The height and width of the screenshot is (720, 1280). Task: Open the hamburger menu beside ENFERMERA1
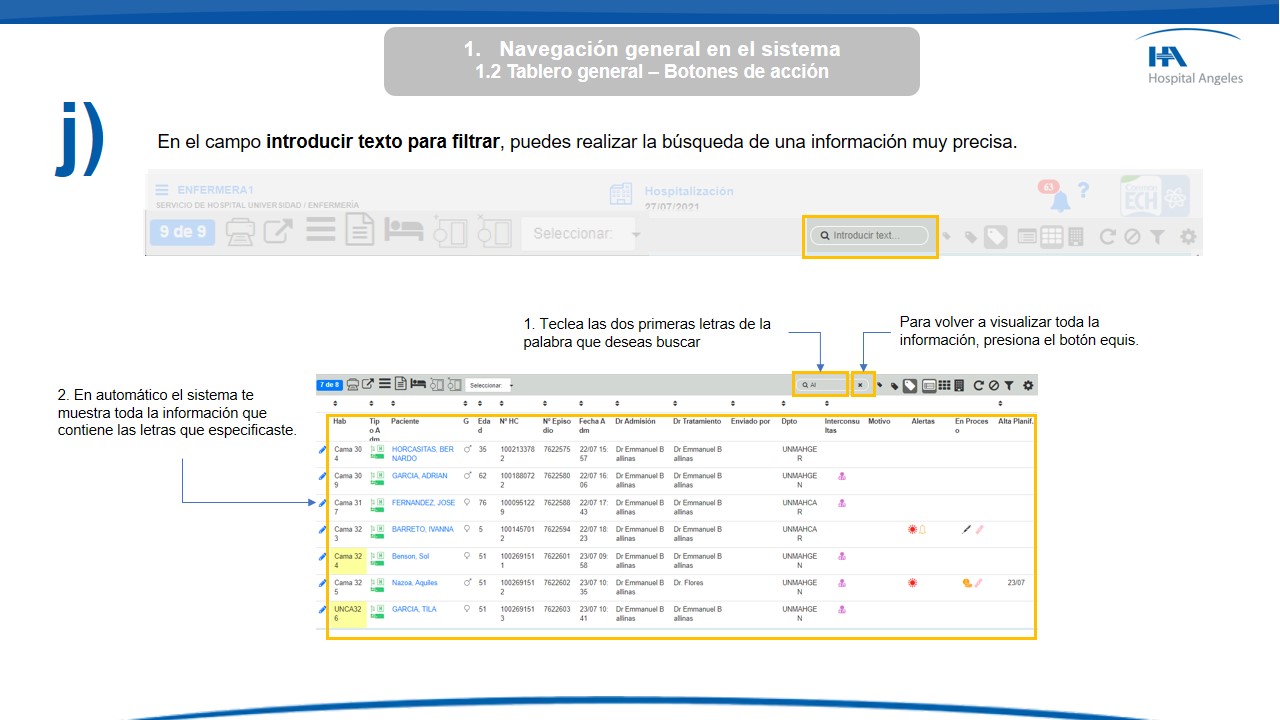point(162,190)
